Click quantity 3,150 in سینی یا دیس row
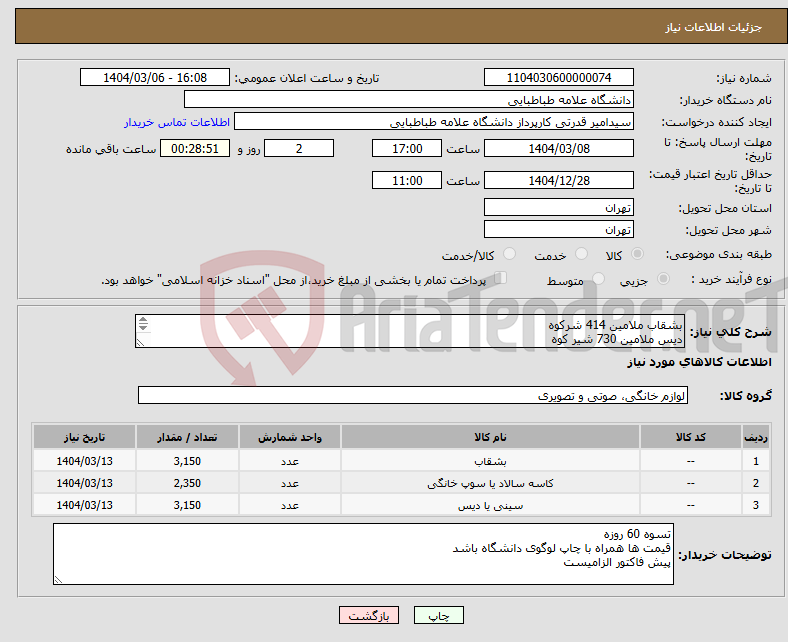The height and width of the screenshot is (642, 788). tap(187, 505)
